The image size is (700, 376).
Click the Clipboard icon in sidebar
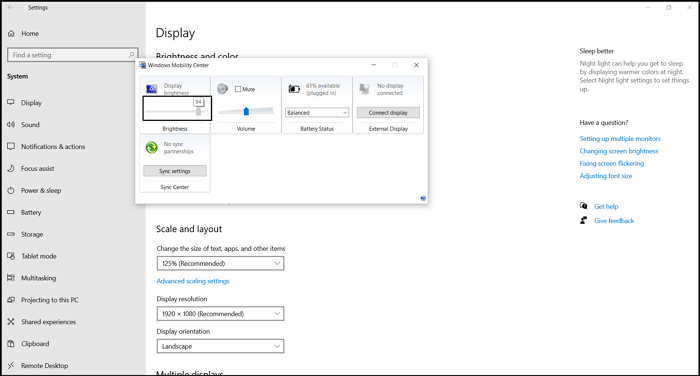click(11, 343)
